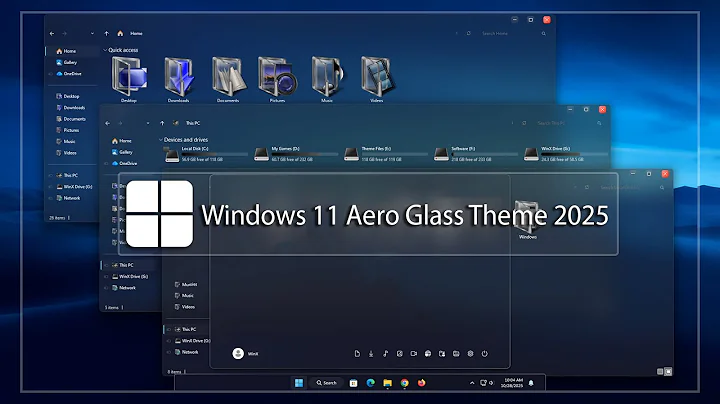Select Documents in Home window sidebar
Screen dimensions: 720x404
pyautogui.click(x=71, y=119)
